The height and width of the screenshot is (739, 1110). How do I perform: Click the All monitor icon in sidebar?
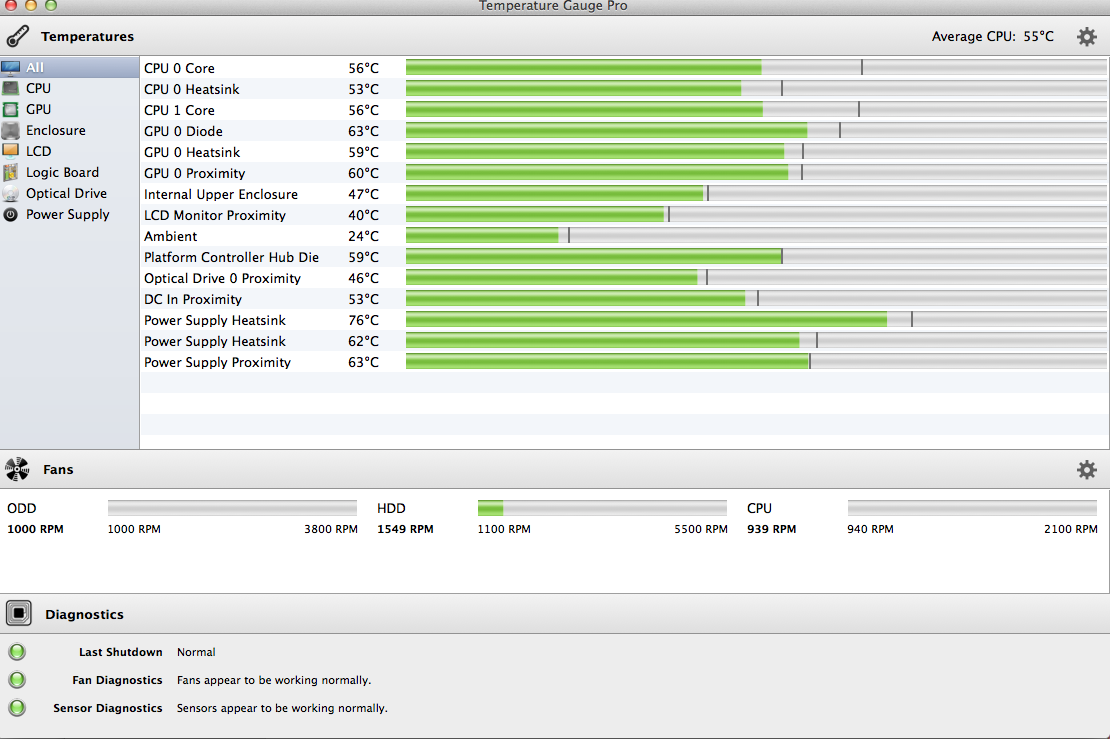pyautogui.click(x=11, y=68)
